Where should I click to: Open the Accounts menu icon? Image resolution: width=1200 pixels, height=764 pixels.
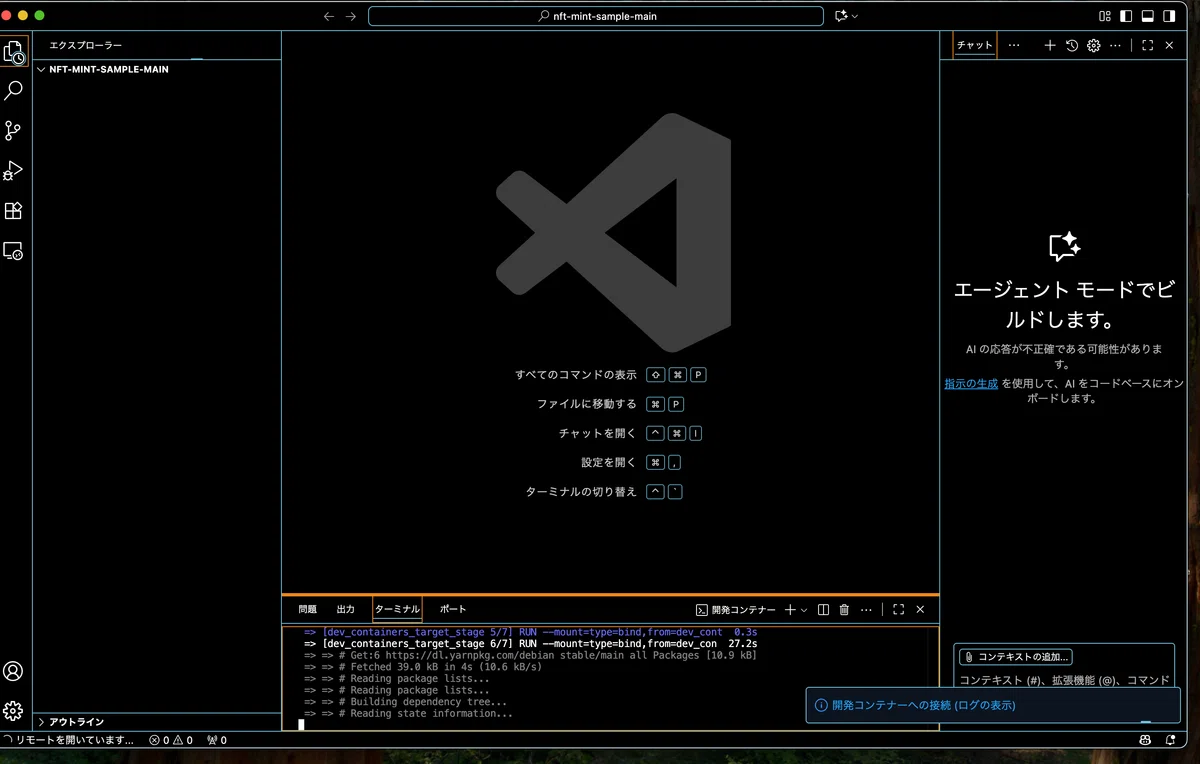pyautogui.click(x=13, y=671)
